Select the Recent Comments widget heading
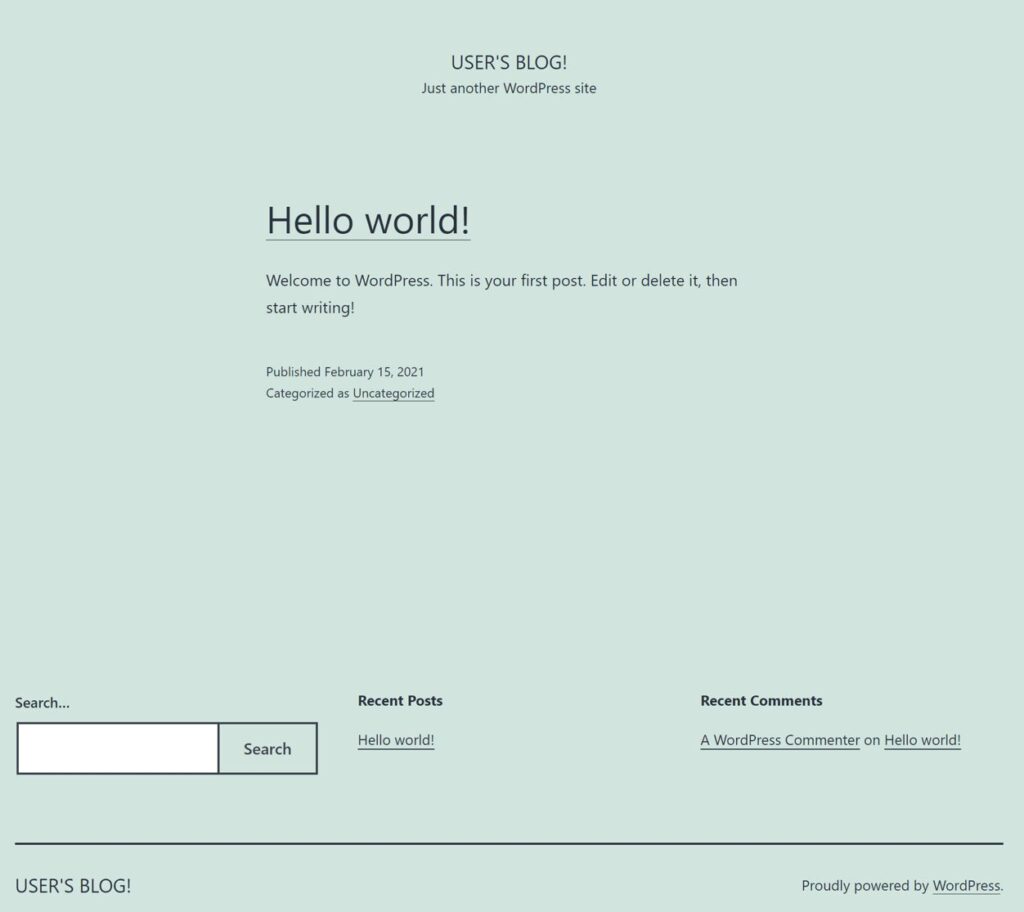The height and width of the screenshot is (912, 1024). tap(761, 701)
